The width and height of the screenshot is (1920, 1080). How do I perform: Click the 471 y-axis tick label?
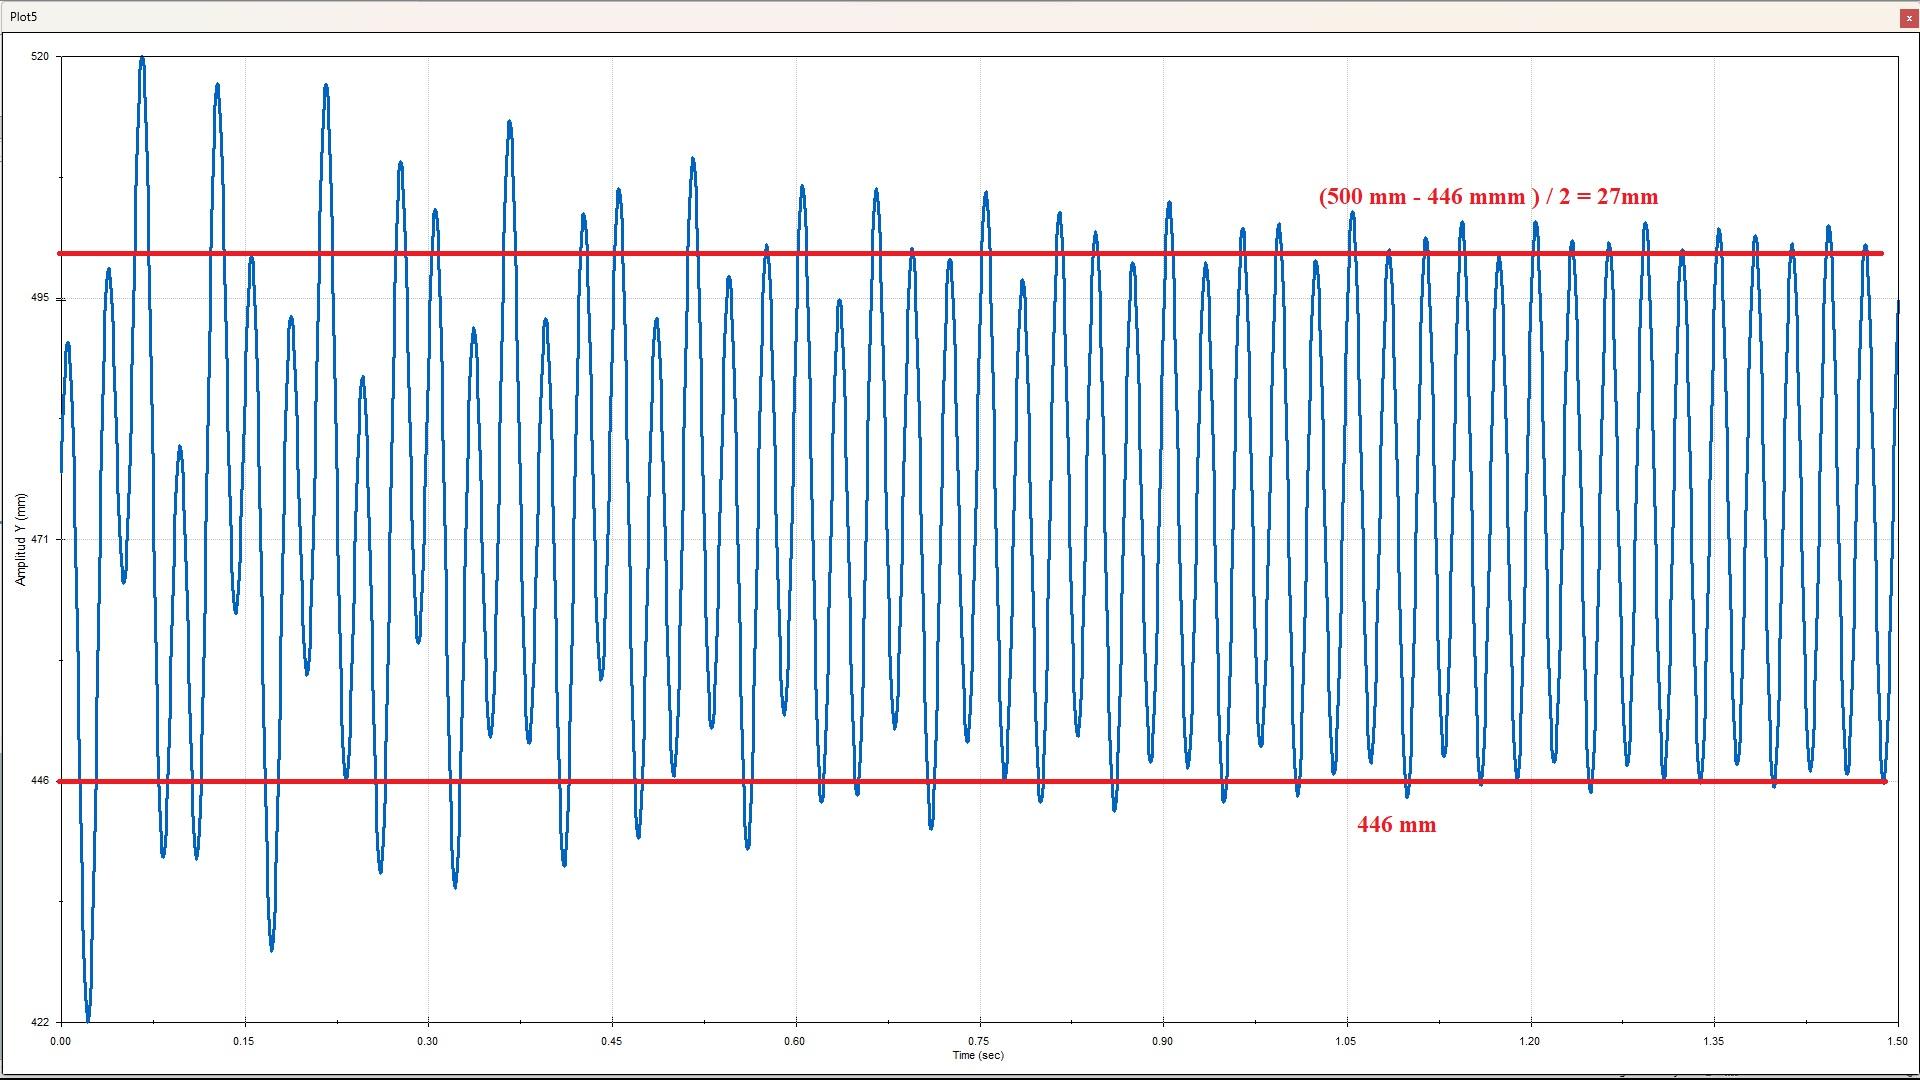click(x=40, y=539)
